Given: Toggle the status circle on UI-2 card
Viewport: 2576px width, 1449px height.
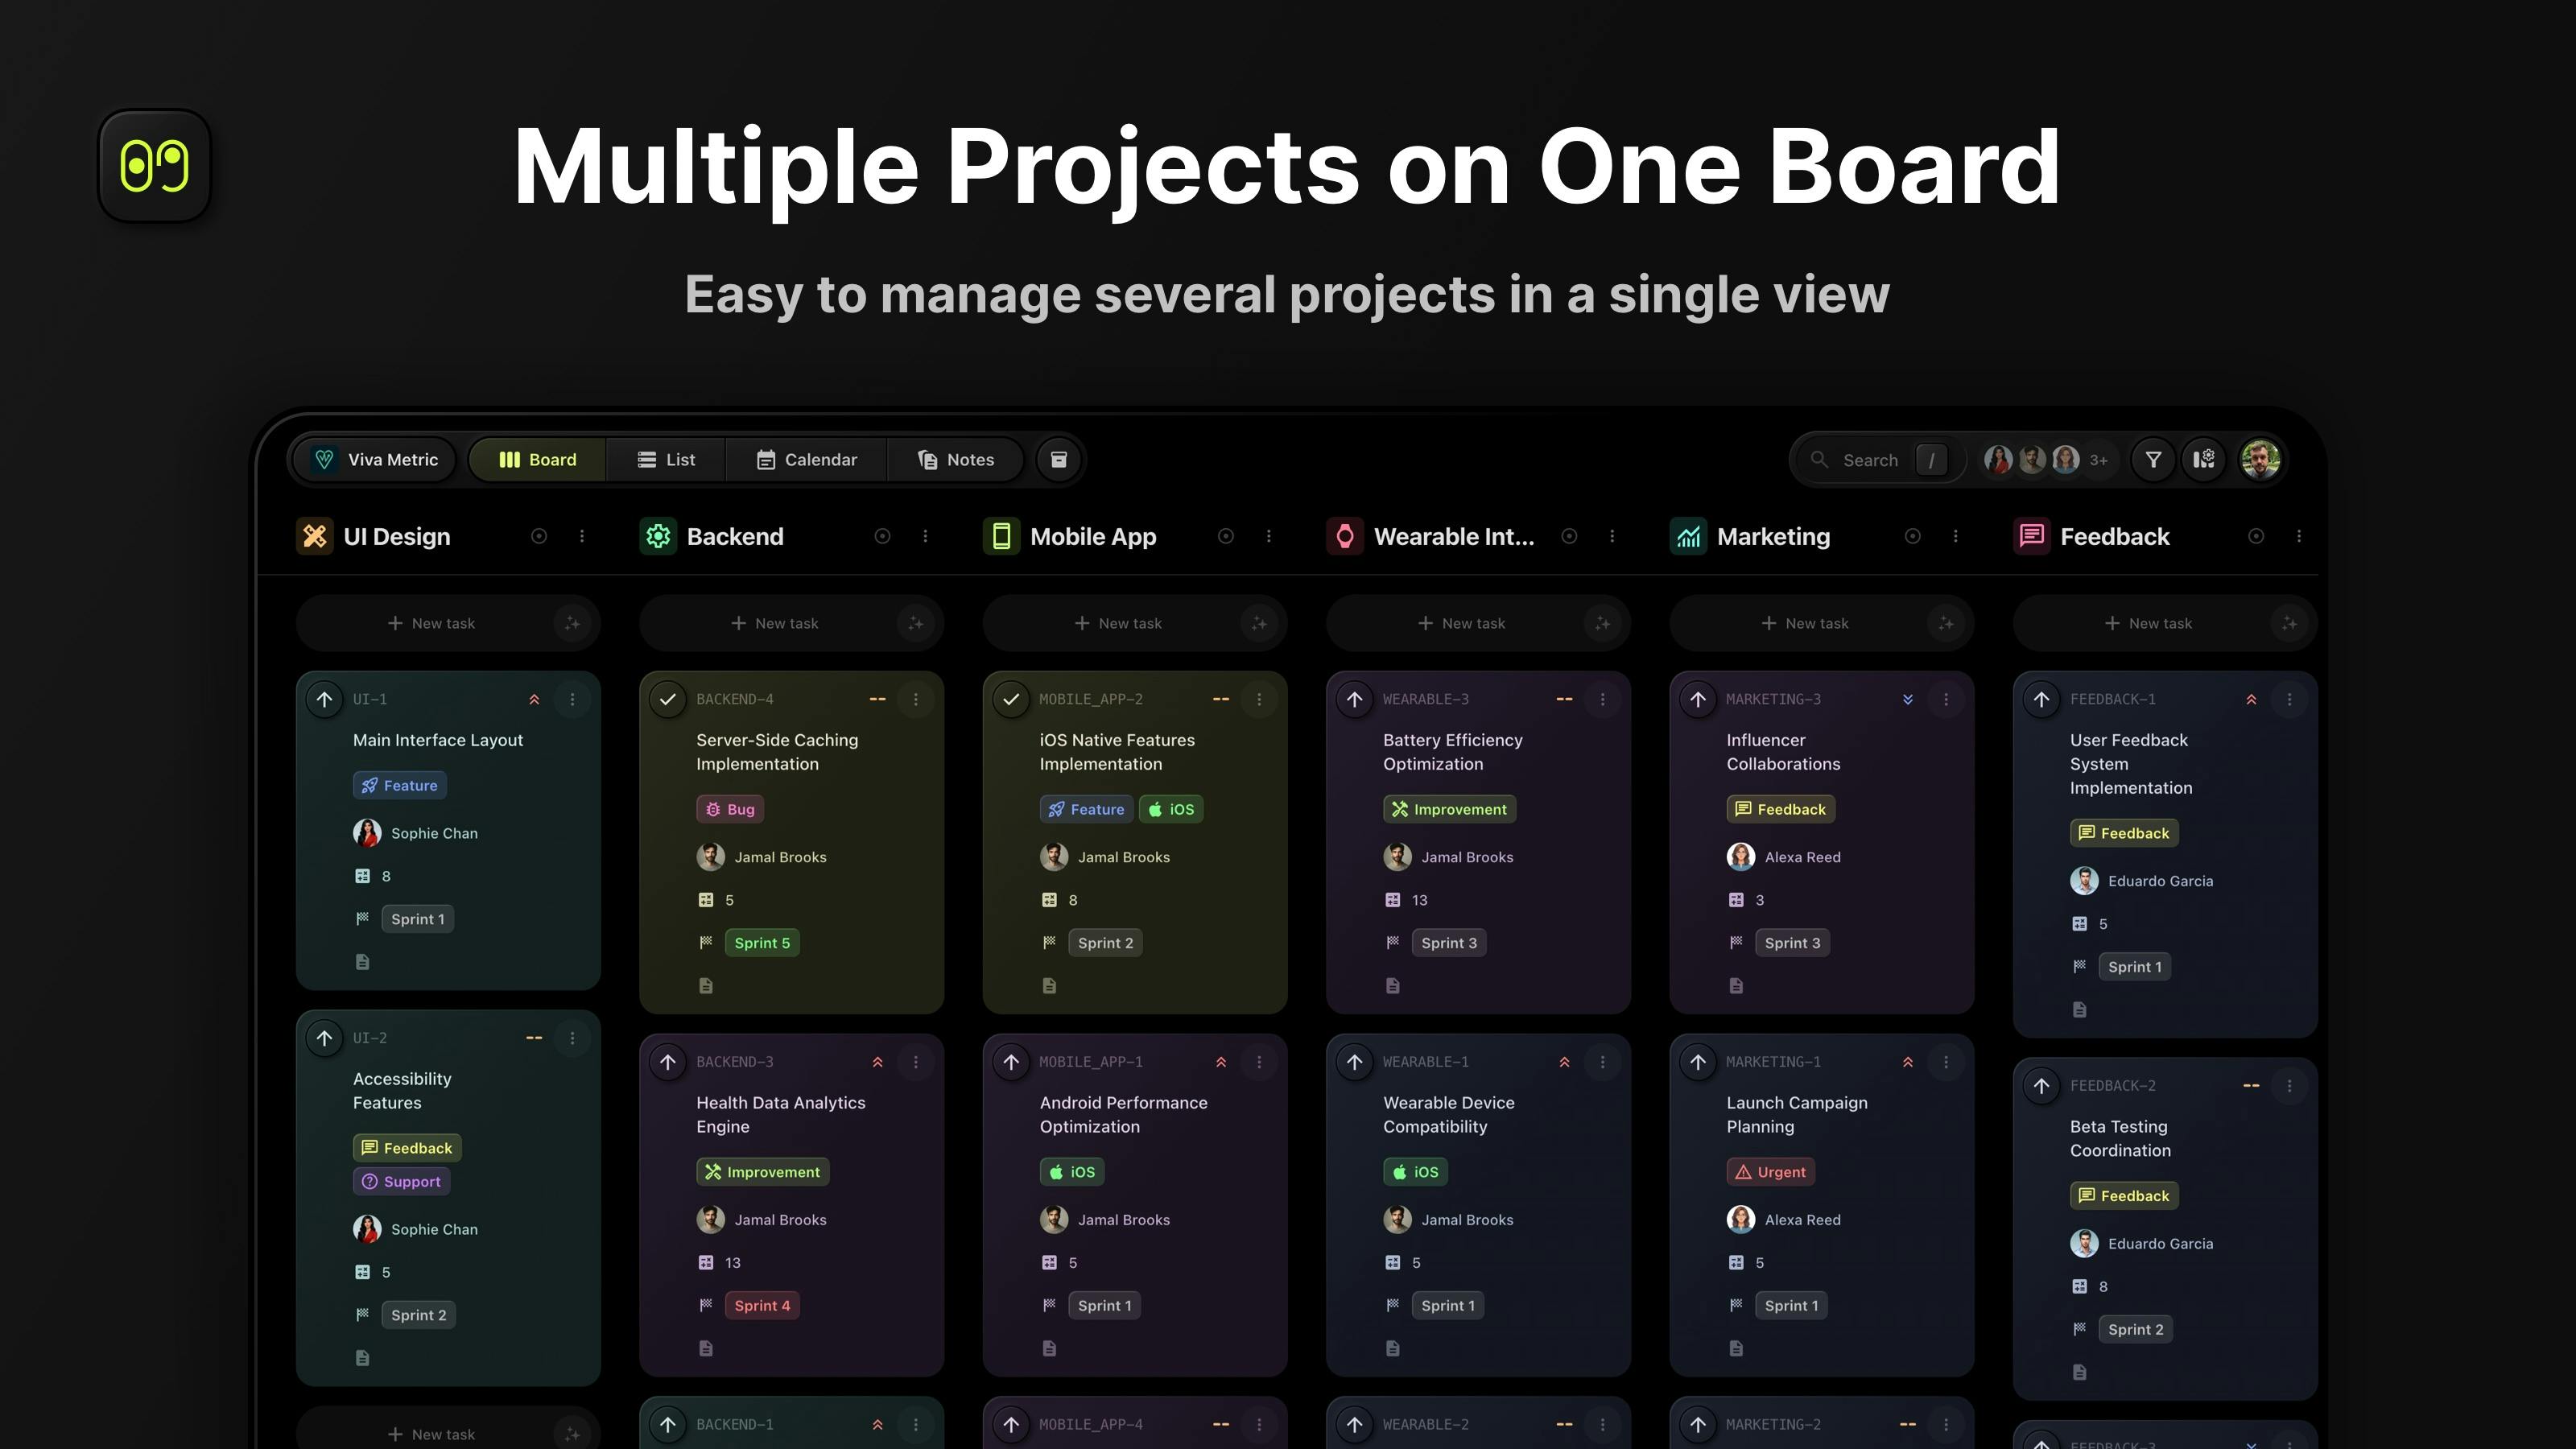Looking at the screenshot, I should (x=324, y=1039).
